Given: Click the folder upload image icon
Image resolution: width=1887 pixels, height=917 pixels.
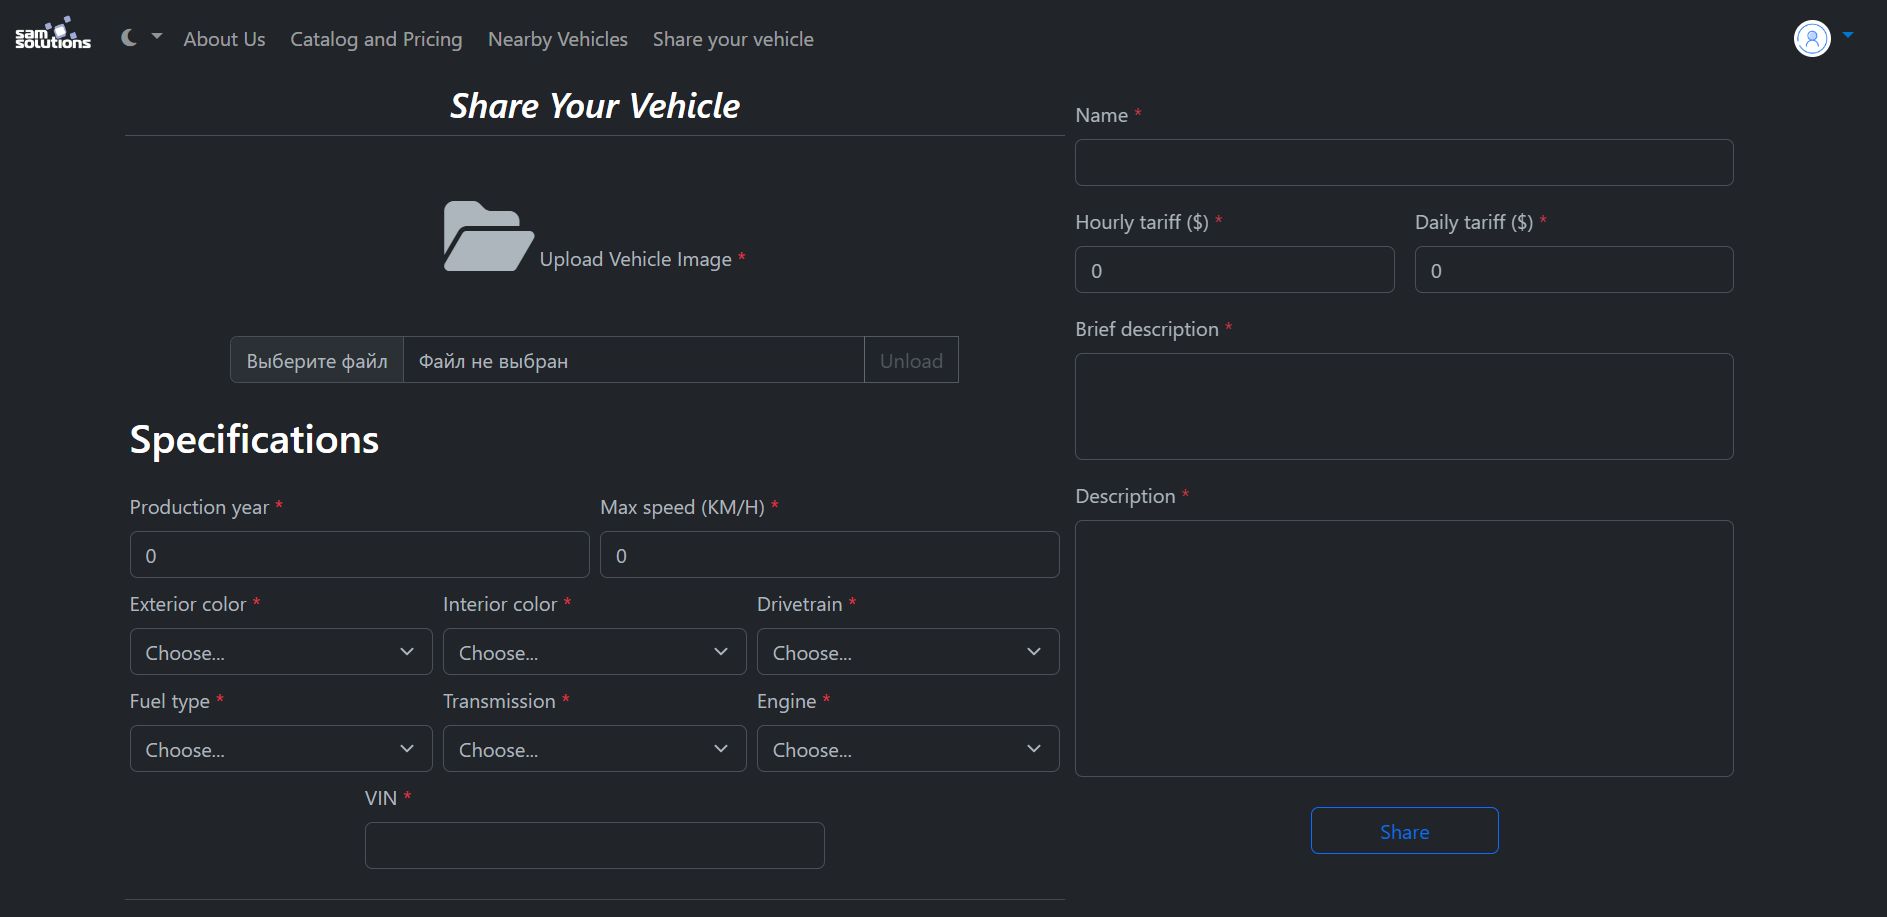Looking at the screenshot, I should 488,237.
